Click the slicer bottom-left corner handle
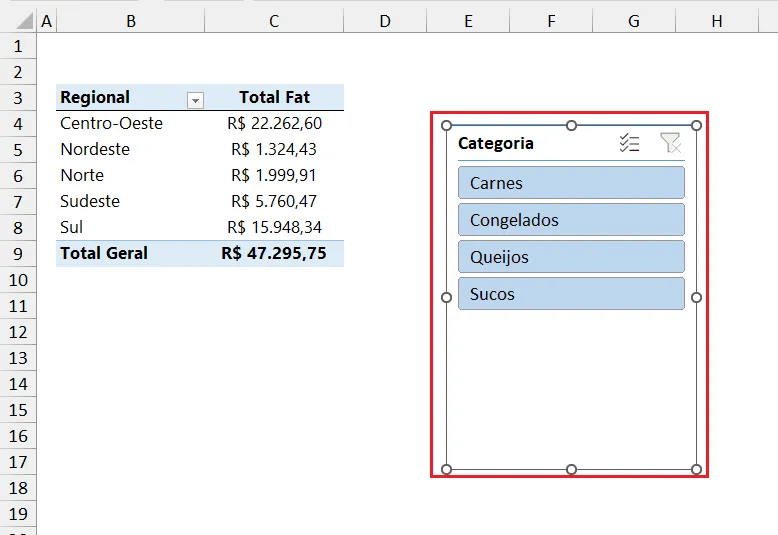The image size is (778, 535). coord(446,469)
